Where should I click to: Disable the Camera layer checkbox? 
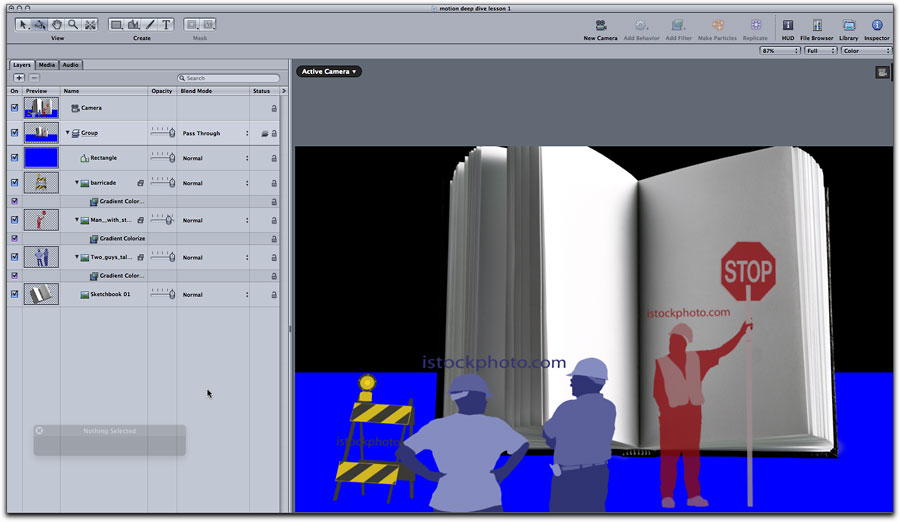point(14,107)
